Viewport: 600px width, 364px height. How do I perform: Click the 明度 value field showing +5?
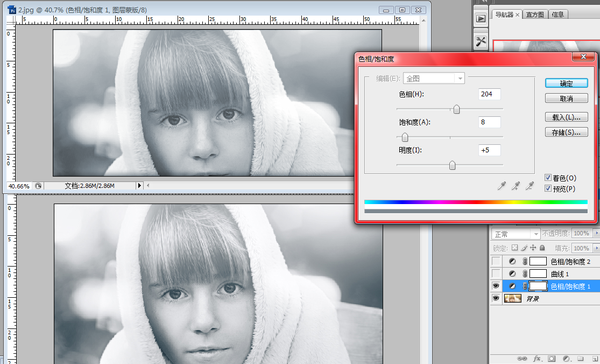pyautogui.click(x=489, y=150)
